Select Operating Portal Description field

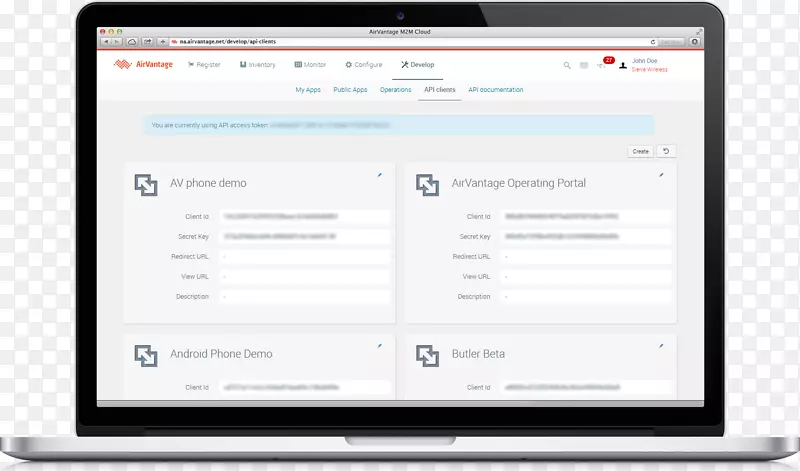pos(586,296)
